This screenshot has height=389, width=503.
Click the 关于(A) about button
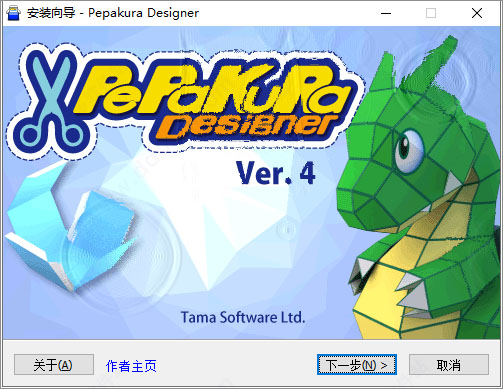54,365
